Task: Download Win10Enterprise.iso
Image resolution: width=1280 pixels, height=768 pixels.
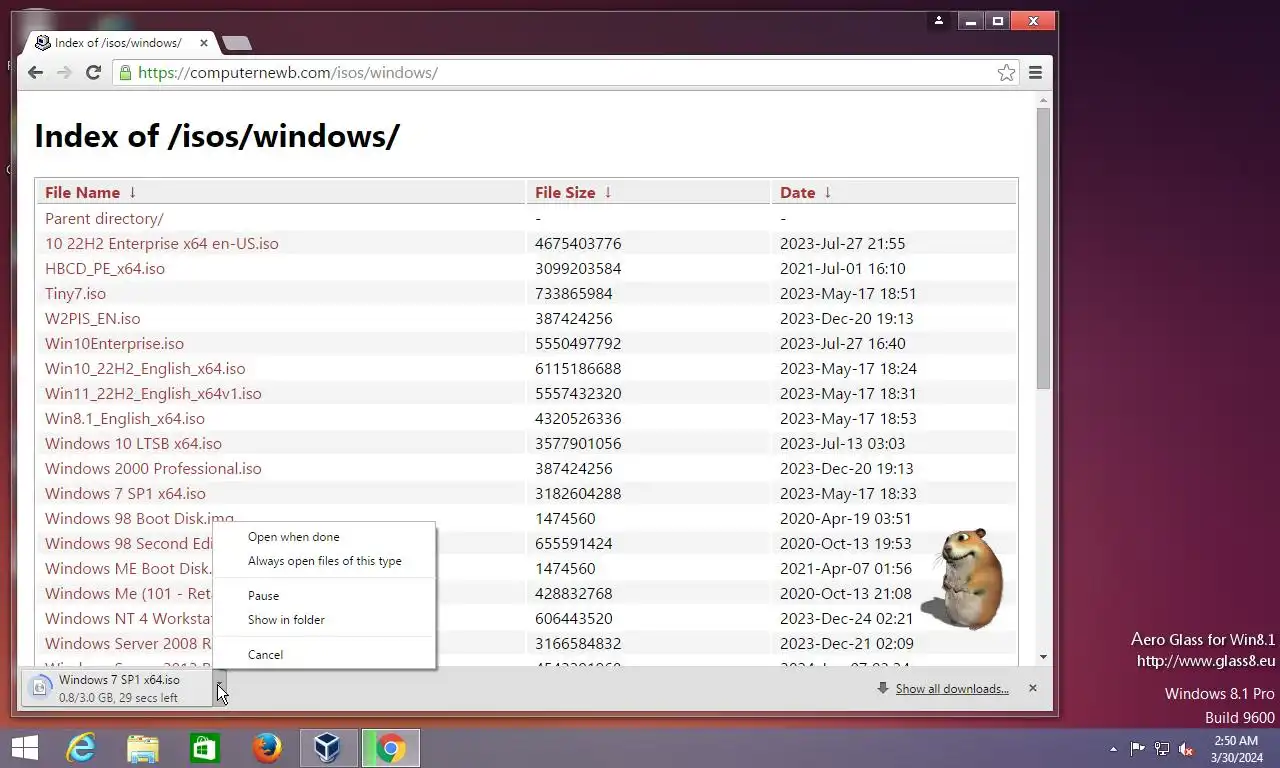Action: point(114,343)
